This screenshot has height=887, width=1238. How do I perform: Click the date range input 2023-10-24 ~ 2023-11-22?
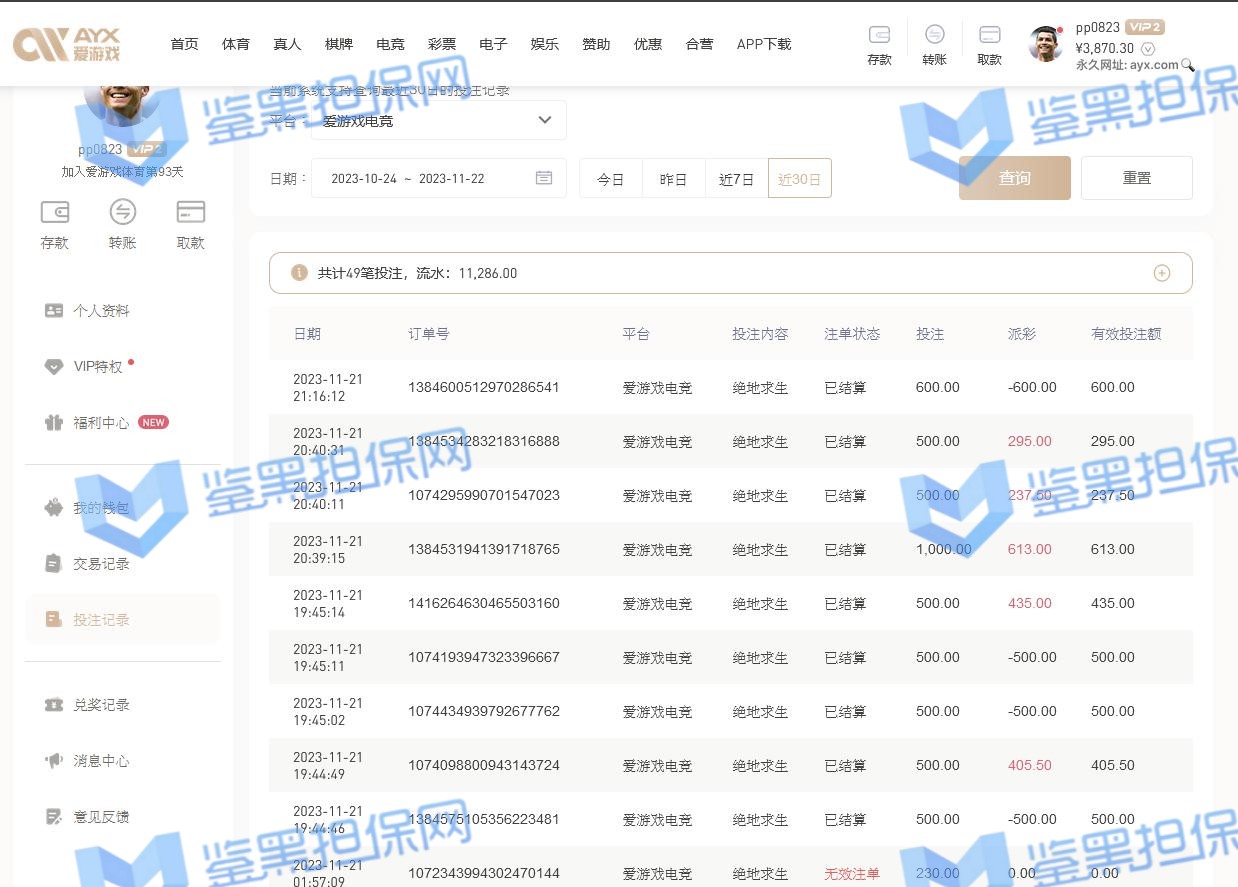click(420, 179)
